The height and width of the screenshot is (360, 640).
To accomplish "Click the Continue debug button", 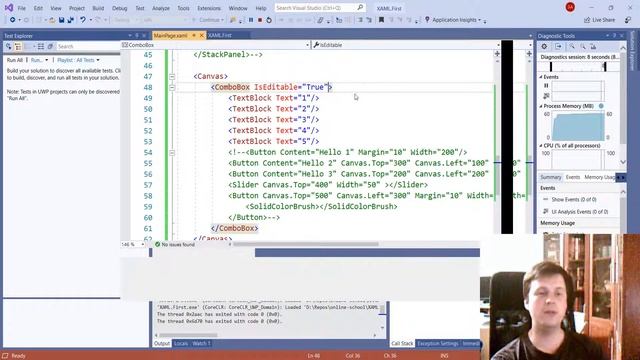I will pos(208,20).
